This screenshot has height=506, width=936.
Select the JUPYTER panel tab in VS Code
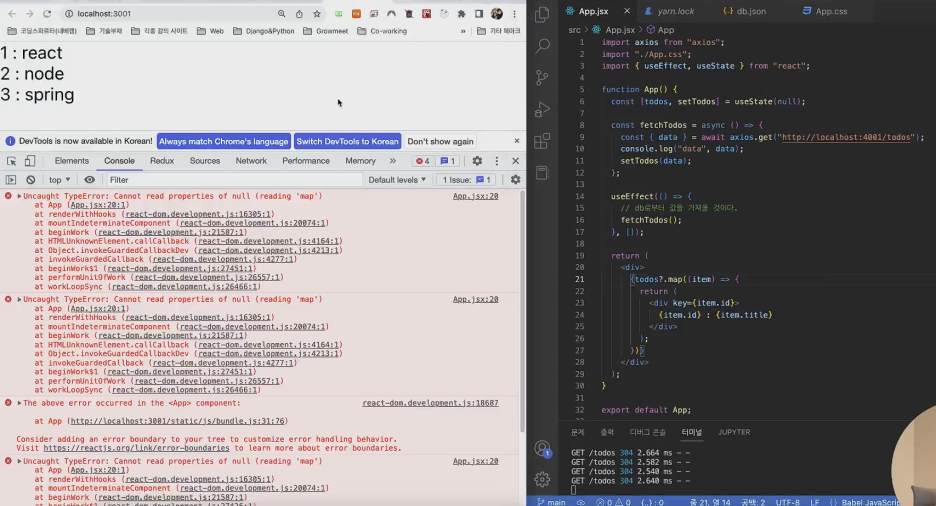pos(734,432)
